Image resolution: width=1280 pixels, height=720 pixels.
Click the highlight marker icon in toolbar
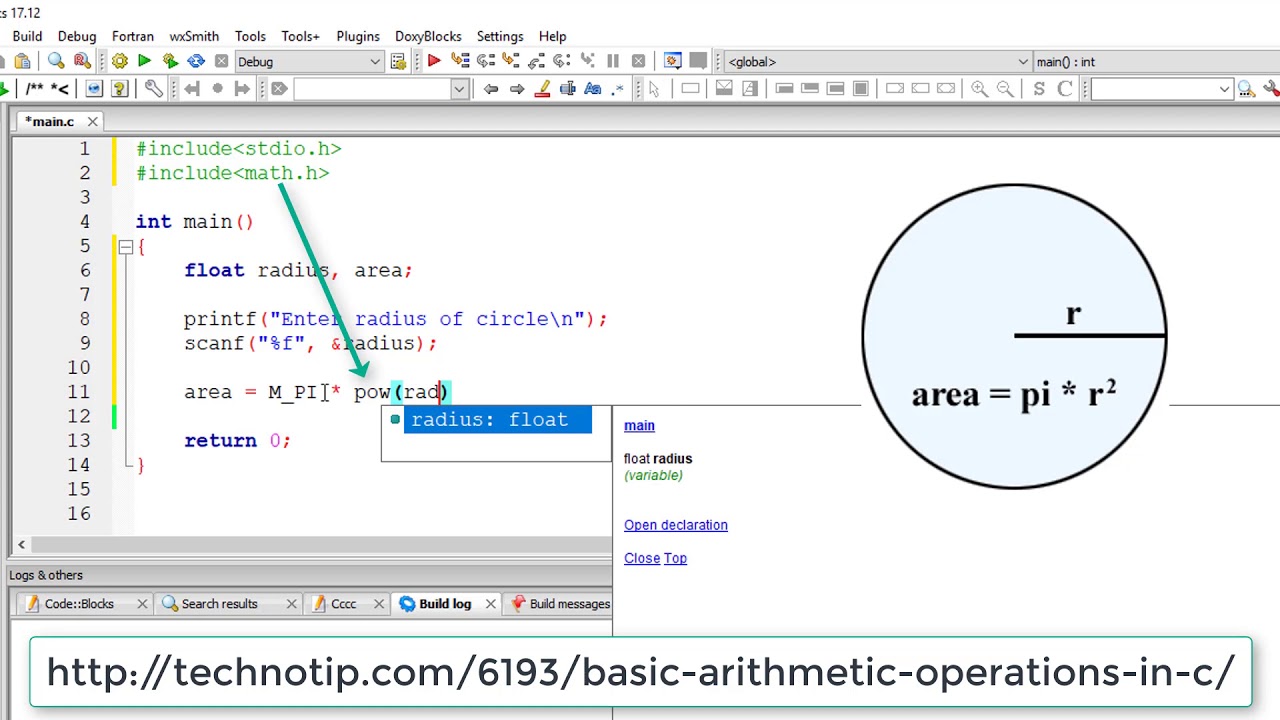pyautogui.click(x=542, y=89)
